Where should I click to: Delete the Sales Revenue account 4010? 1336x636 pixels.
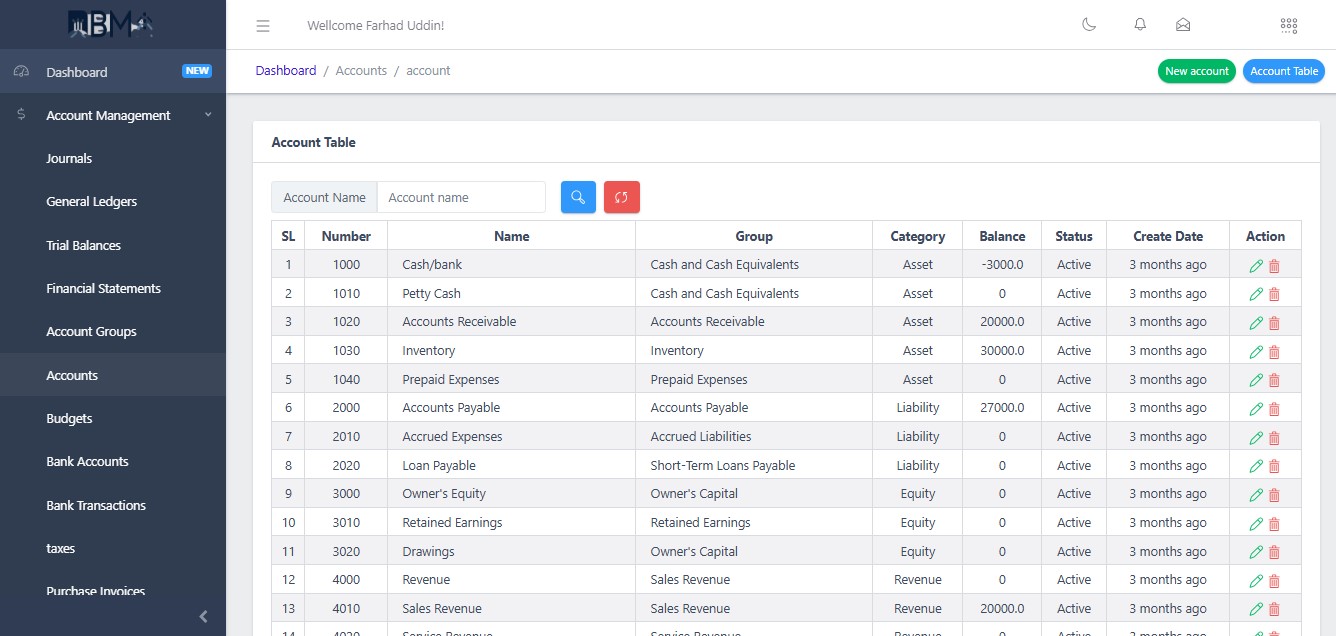(1274, 610)
